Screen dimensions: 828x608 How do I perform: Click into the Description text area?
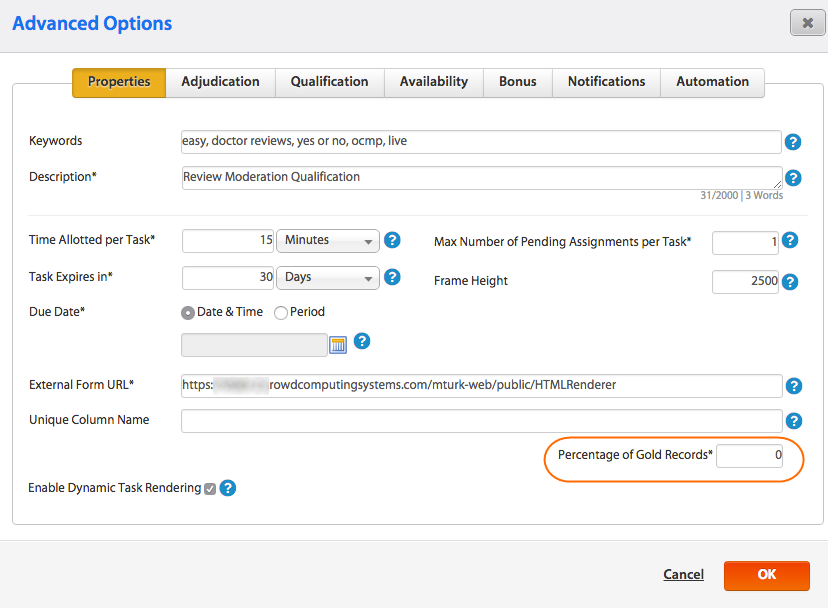click(x=482, y=177)
